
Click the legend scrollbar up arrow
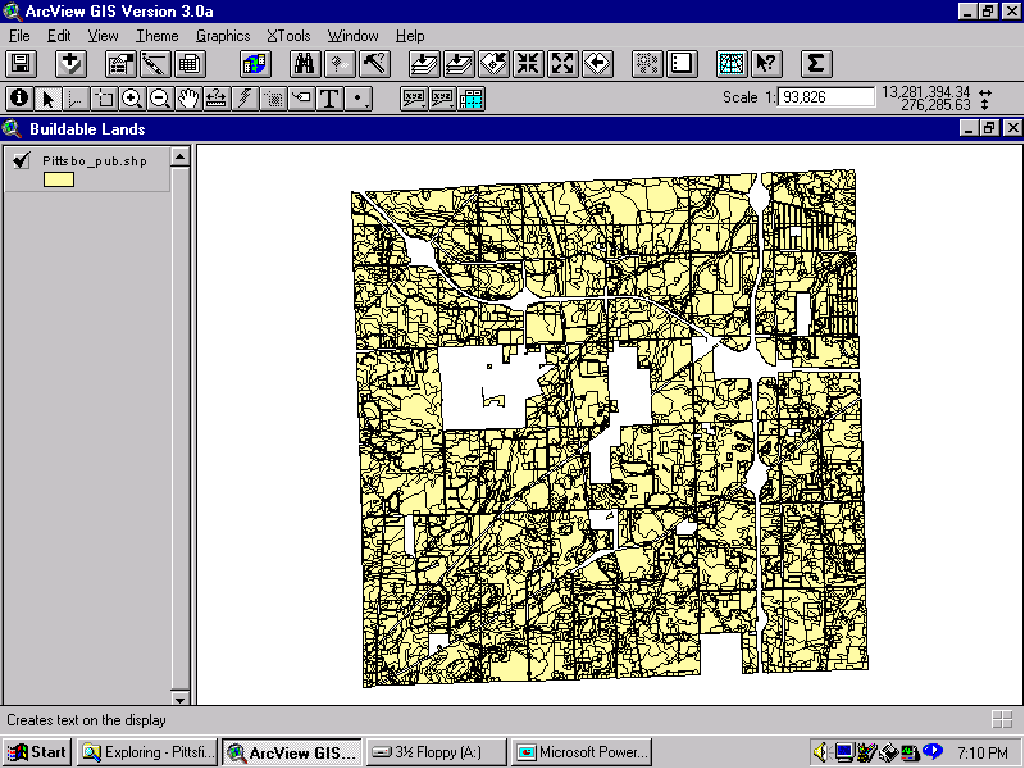(x=180, y=157)
